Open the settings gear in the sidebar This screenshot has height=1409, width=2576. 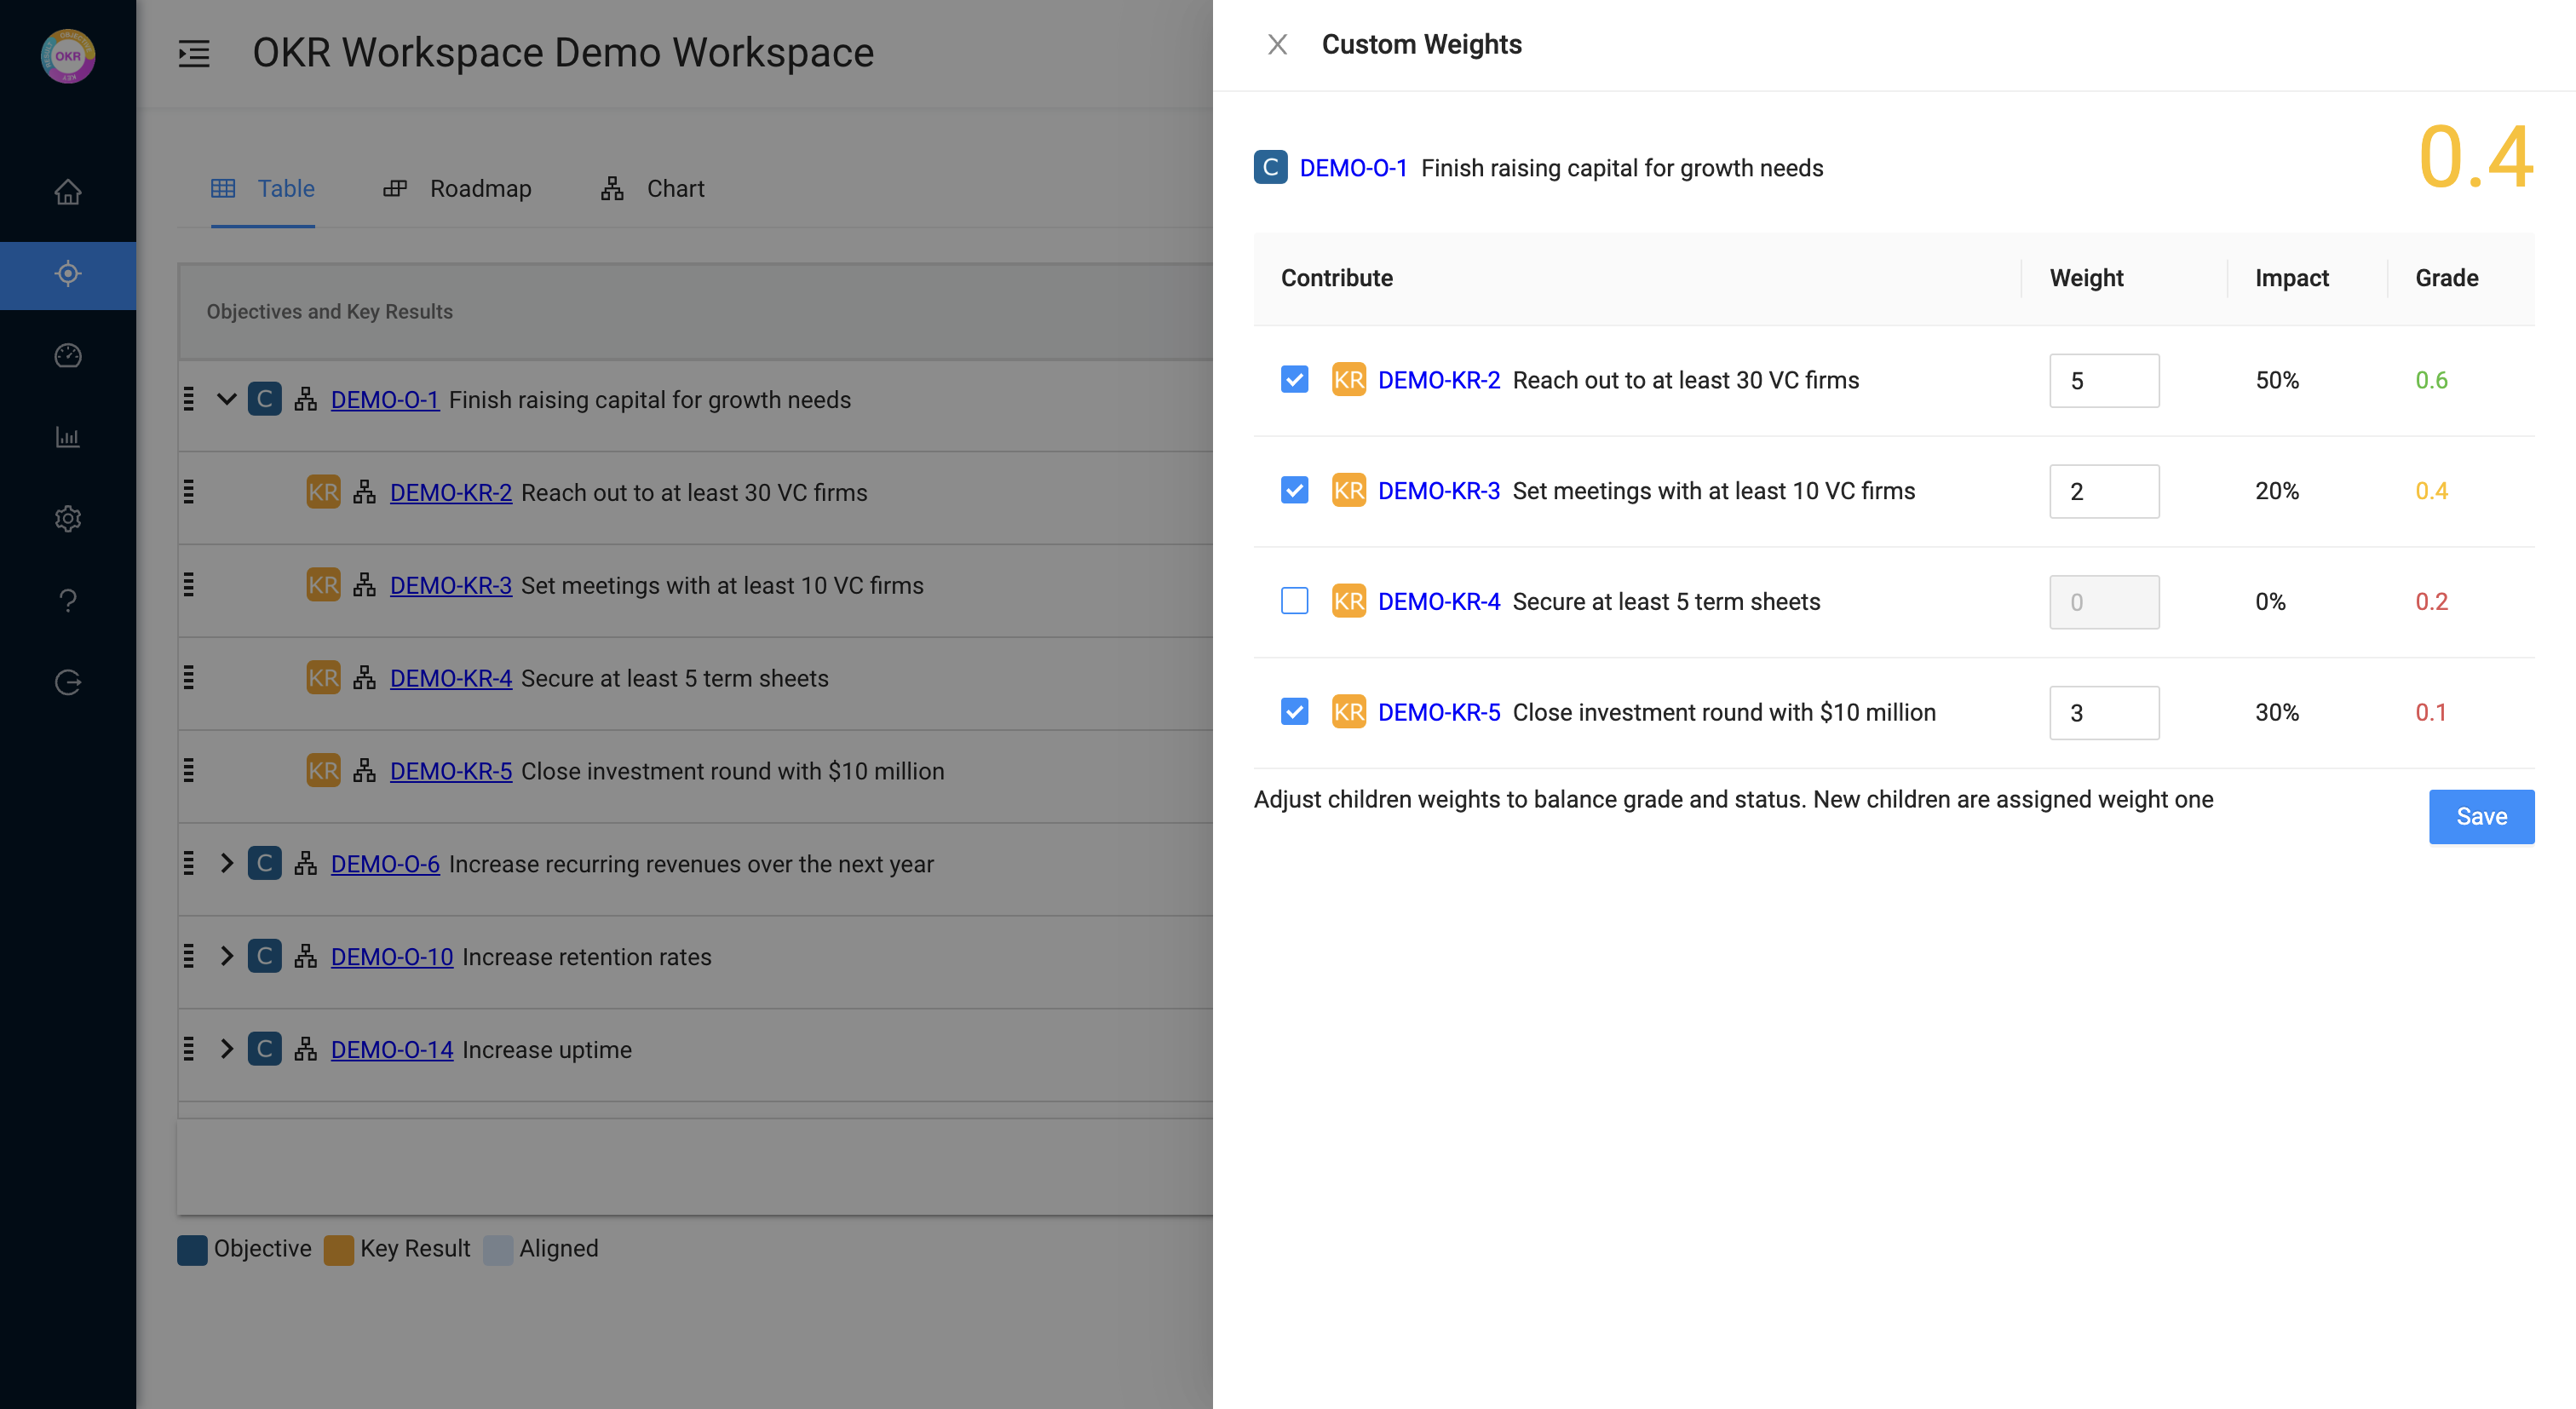tap(68, 518)
